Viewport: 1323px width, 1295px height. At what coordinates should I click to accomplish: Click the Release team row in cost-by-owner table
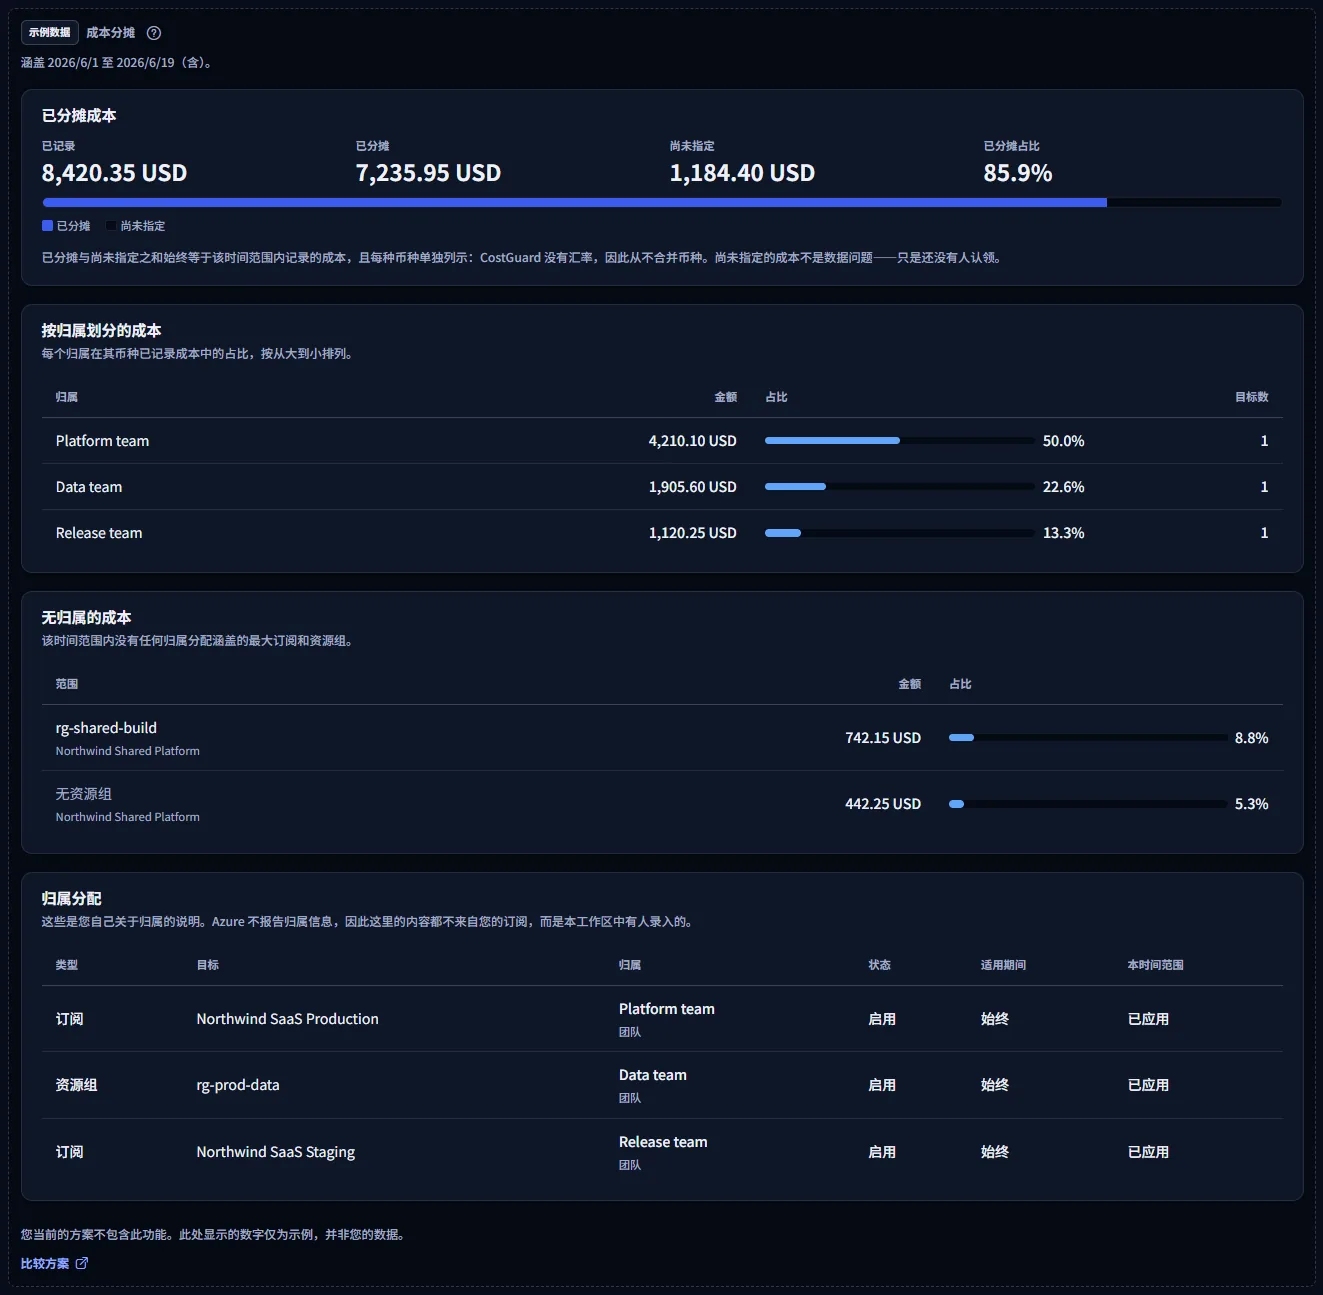[x=662, y=533]
